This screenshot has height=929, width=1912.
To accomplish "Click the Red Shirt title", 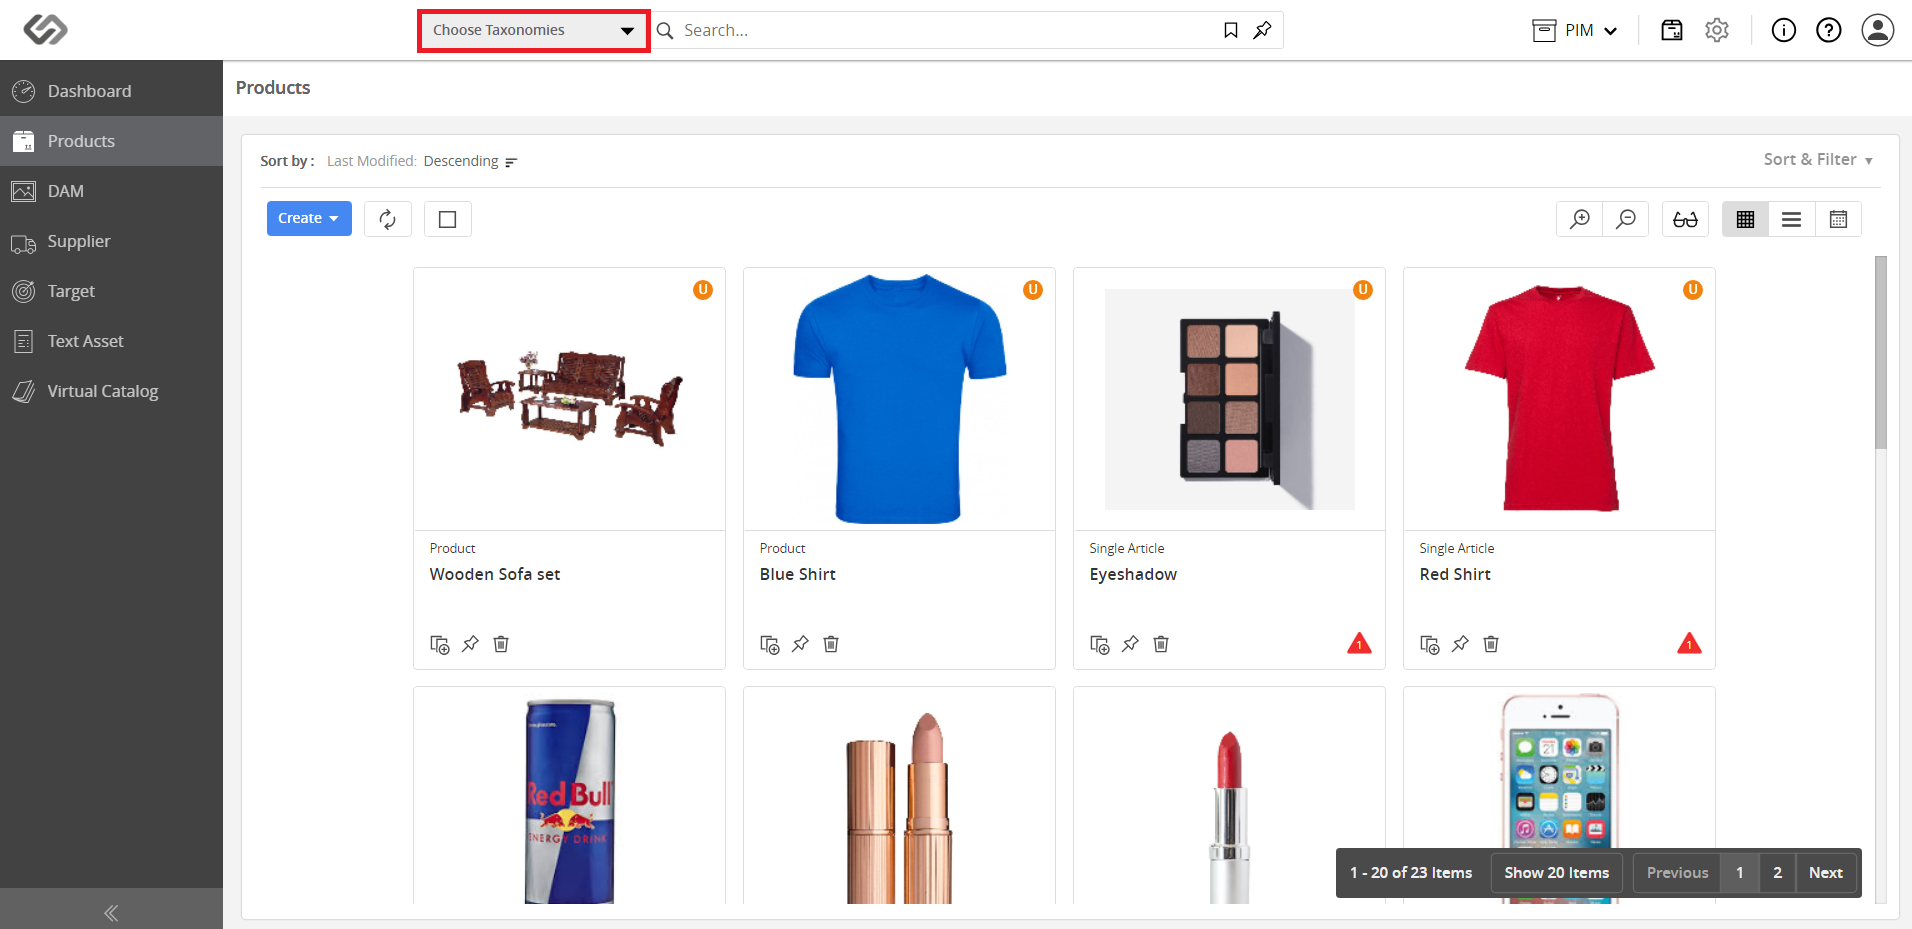I will (x=1455, y=574).
